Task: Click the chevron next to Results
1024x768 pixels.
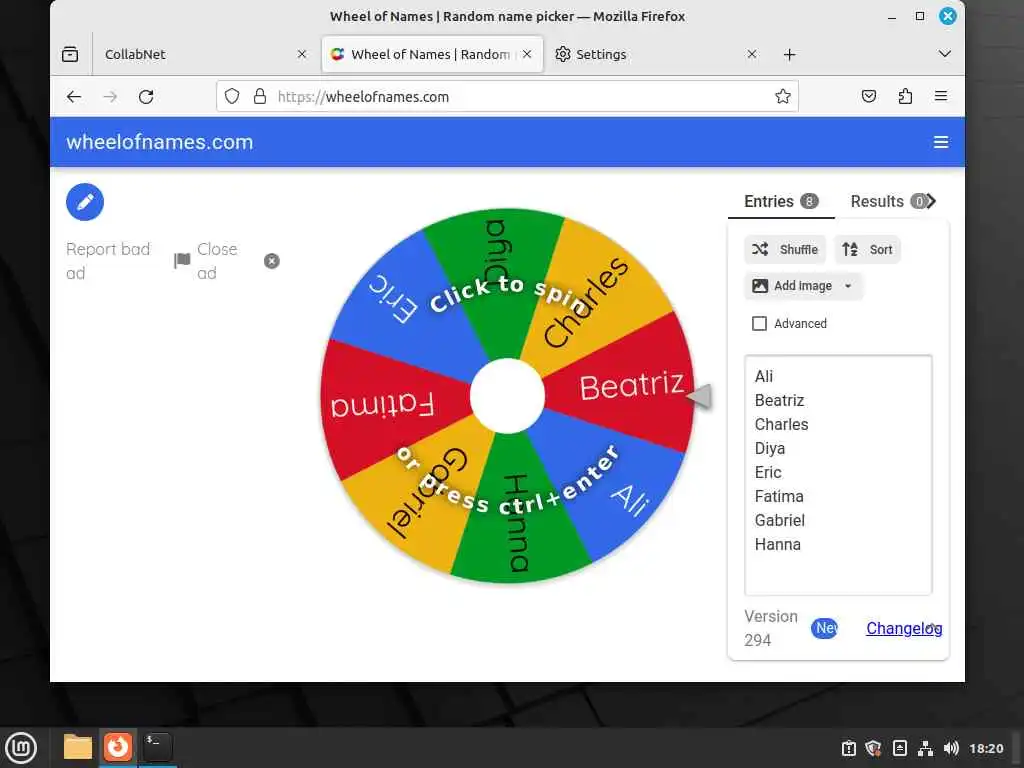Action: click(x=932, y=201)
